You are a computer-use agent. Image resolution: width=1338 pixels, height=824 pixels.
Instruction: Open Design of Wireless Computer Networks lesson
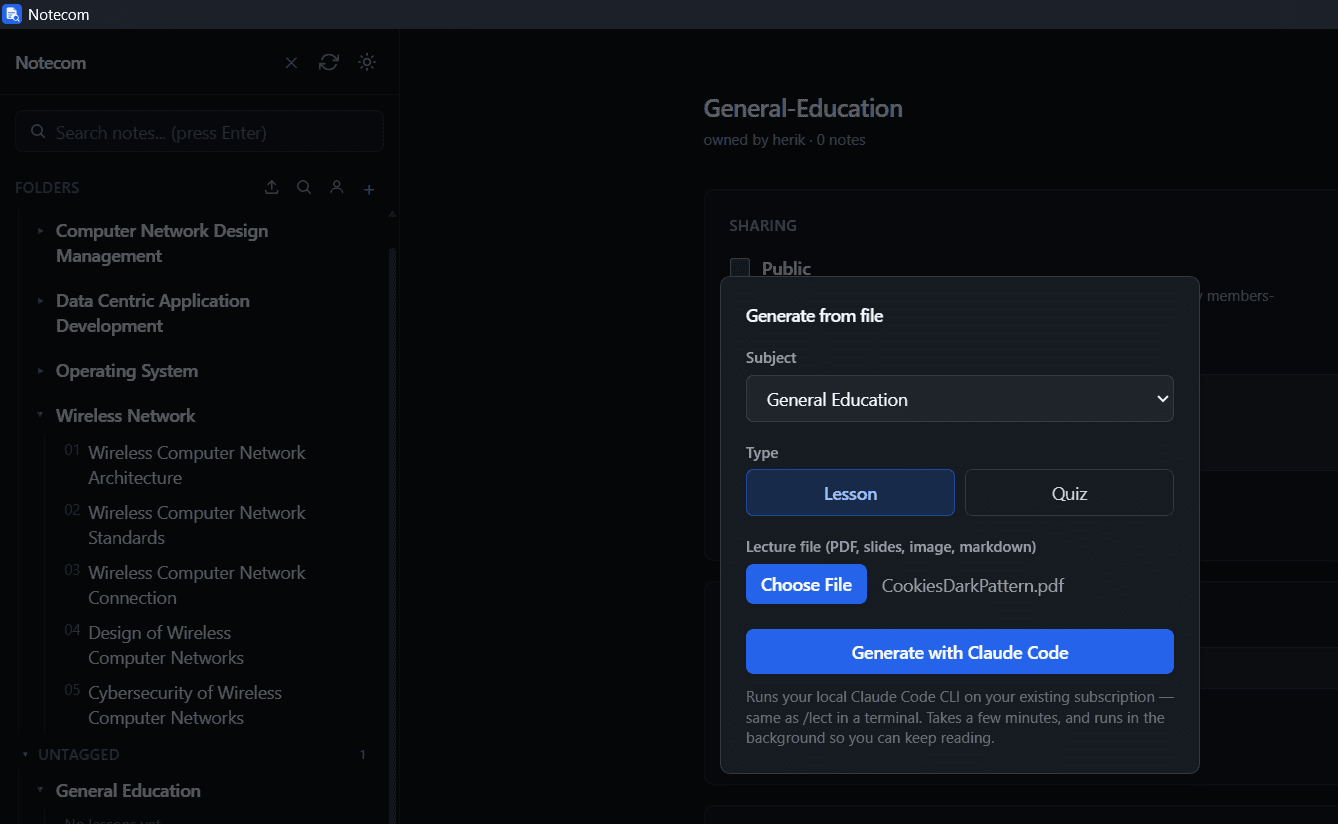tap(166, 645)
